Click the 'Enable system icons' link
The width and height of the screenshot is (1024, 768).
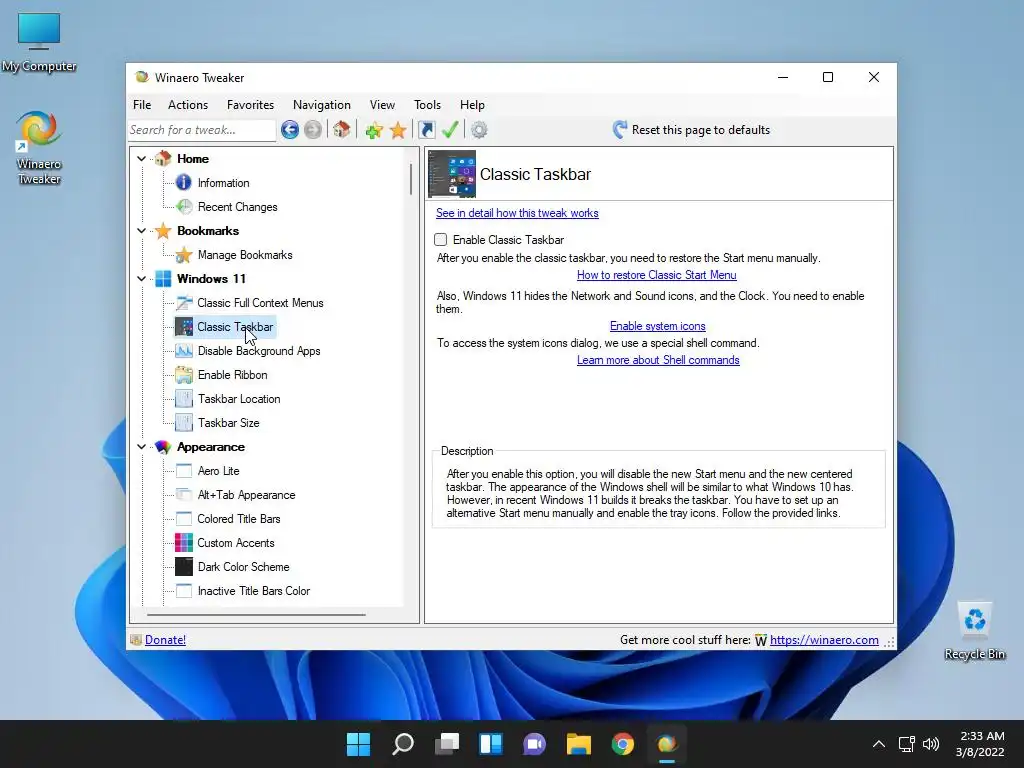(658, 326)
